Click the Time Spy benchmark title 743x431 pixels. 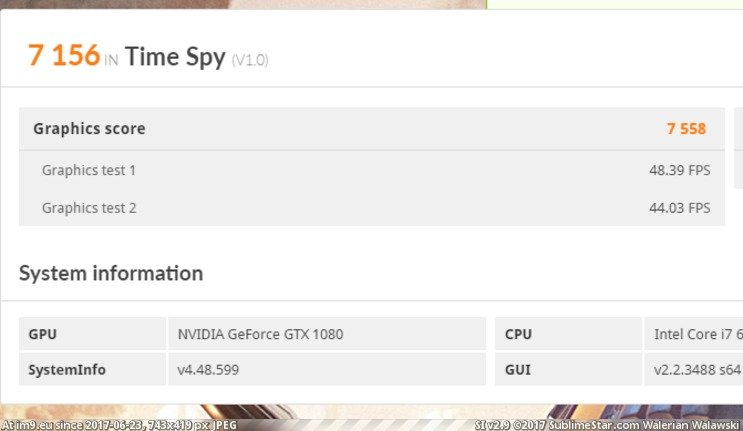[175, 58]
